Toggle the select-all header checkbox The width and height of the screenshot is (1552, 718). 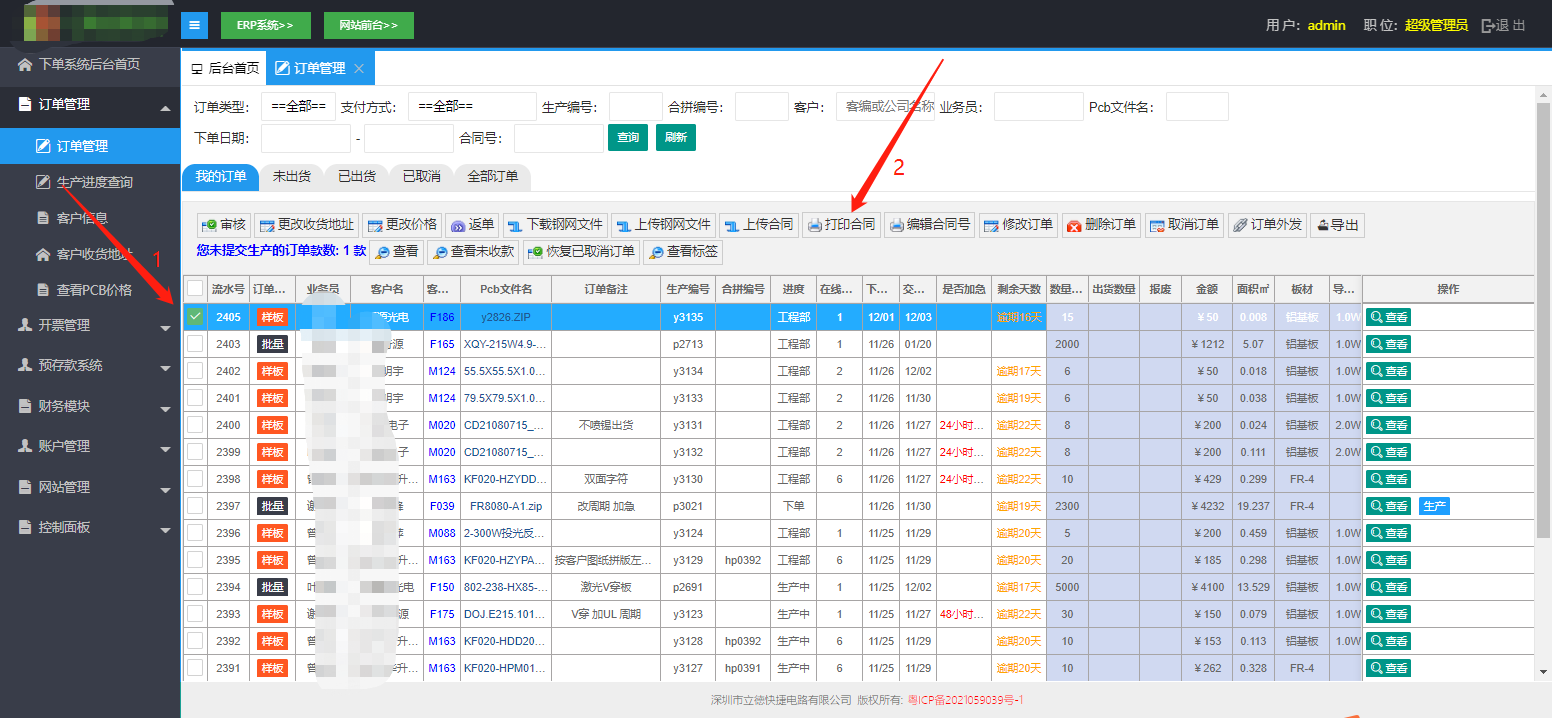tap(195, 289)
